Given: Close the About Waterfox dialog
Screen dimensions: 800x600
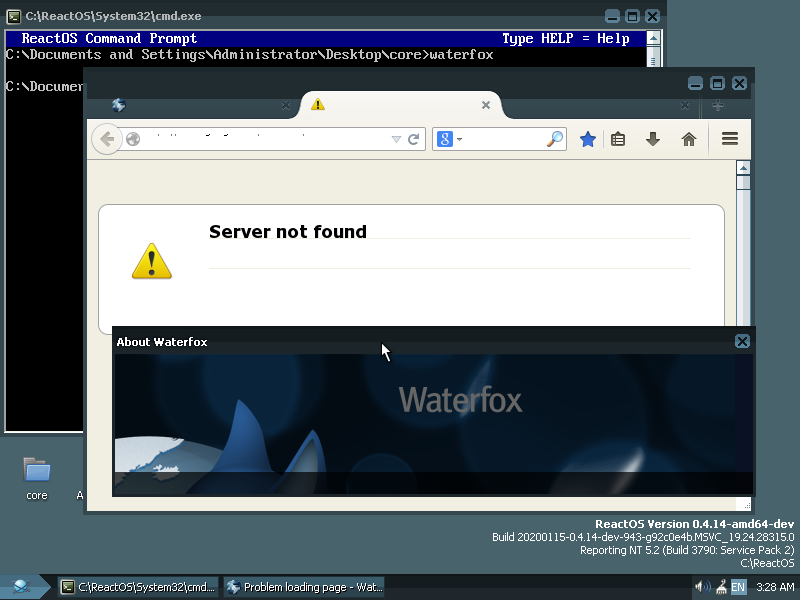Looking at the screenshot, I should click(x=742, y=341).
